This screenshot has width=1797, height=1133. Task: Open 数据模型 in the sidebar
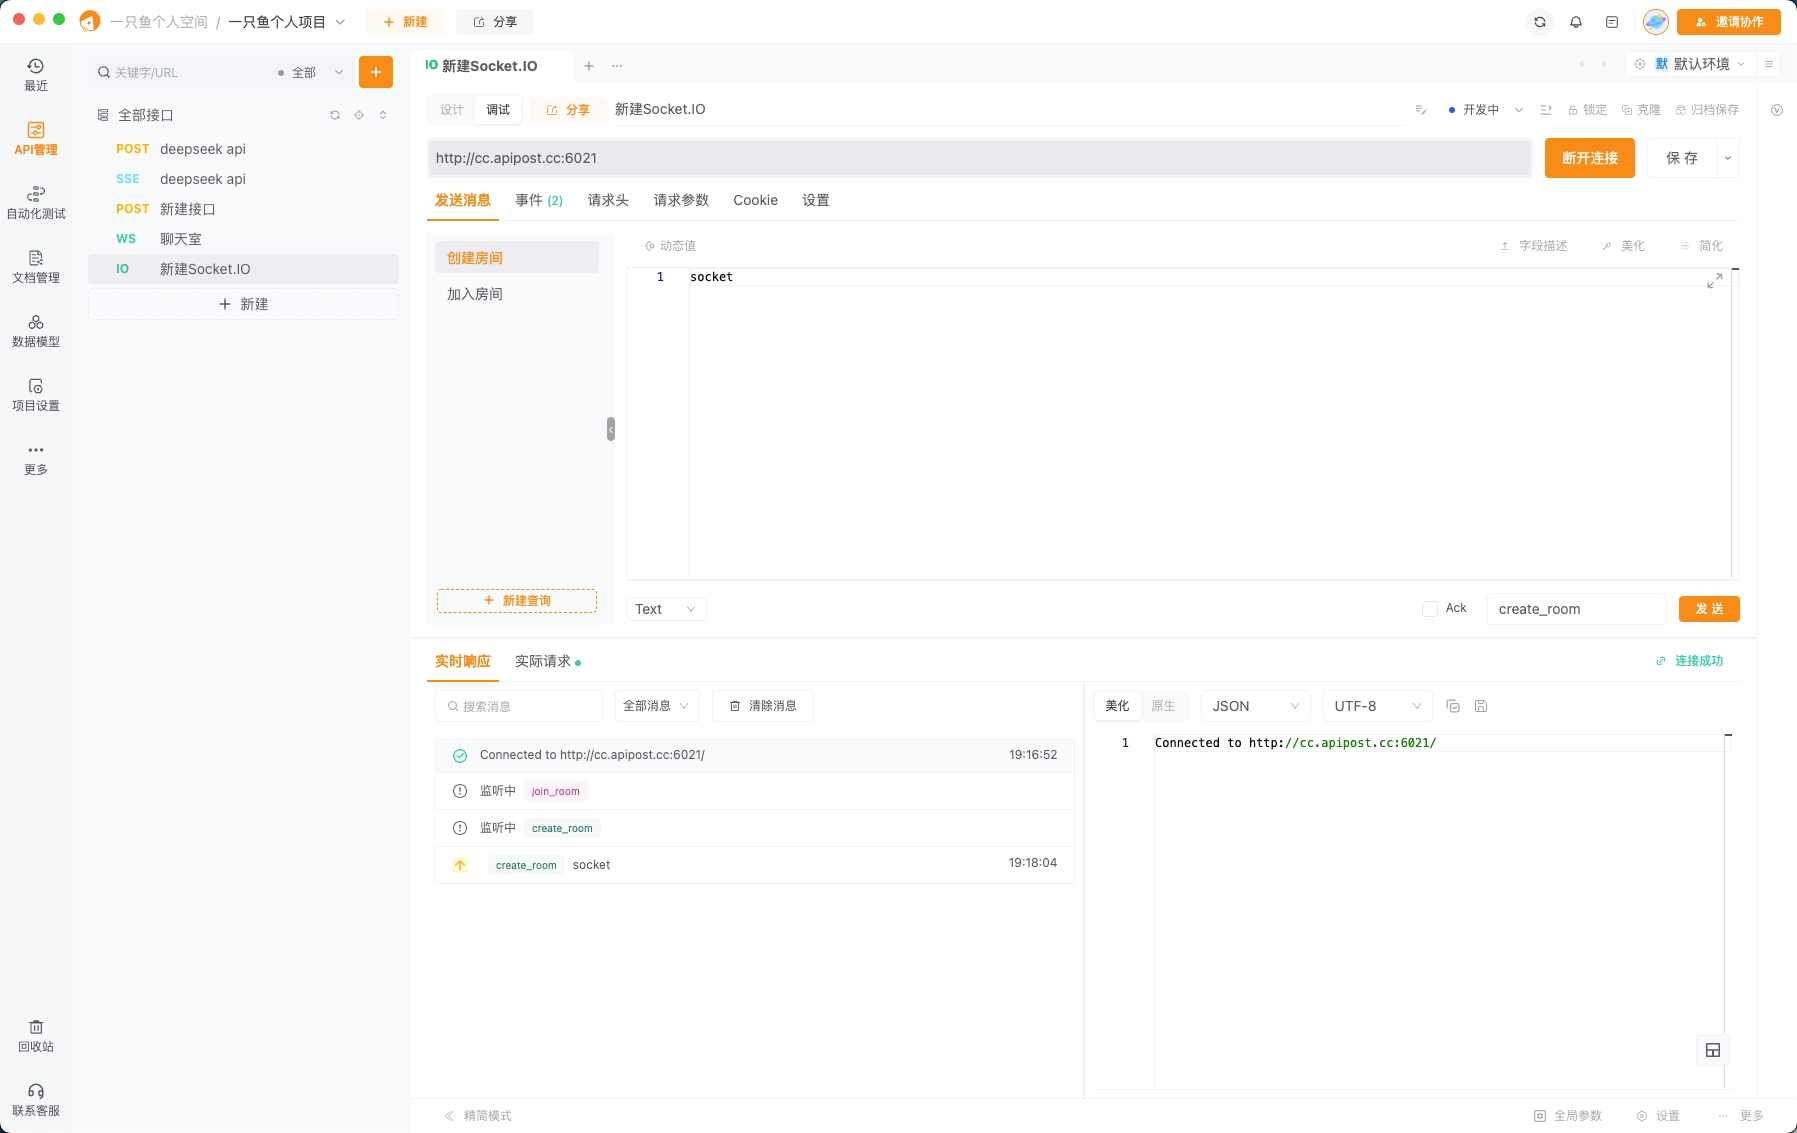click(36, 330)
